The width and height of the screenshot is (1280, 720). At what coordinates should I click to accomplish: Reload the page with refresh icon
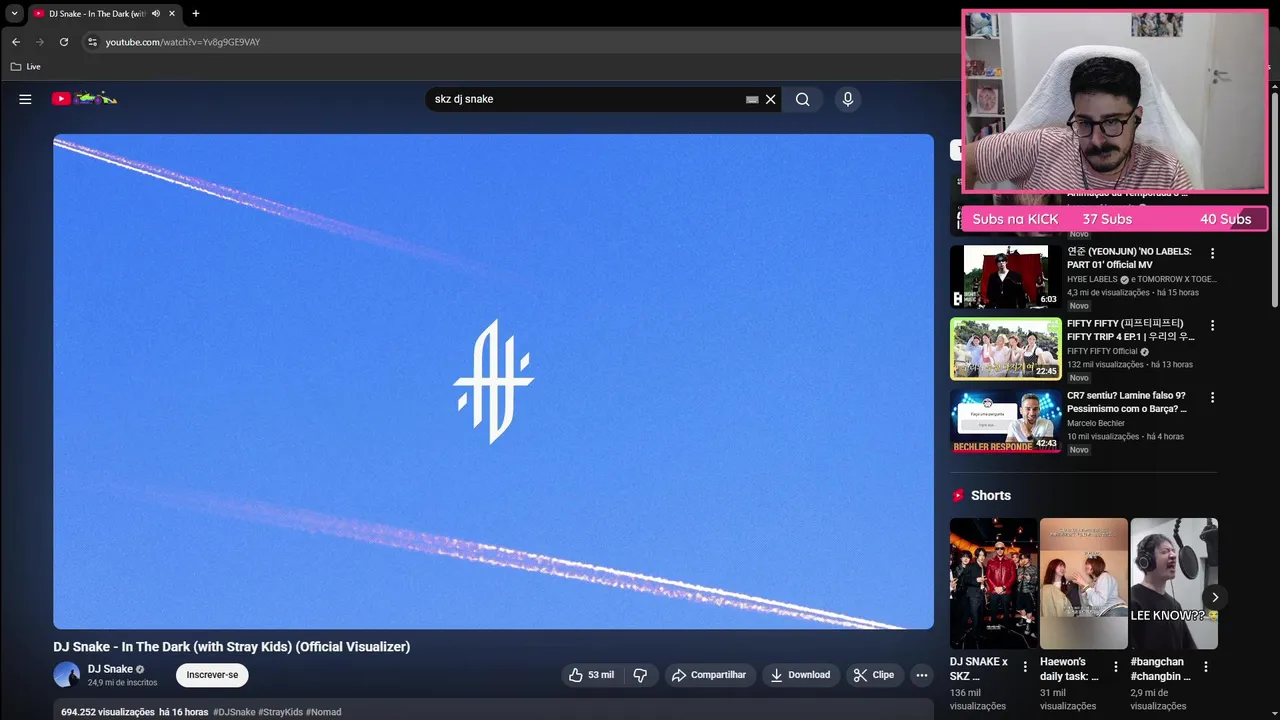[64, 42]
